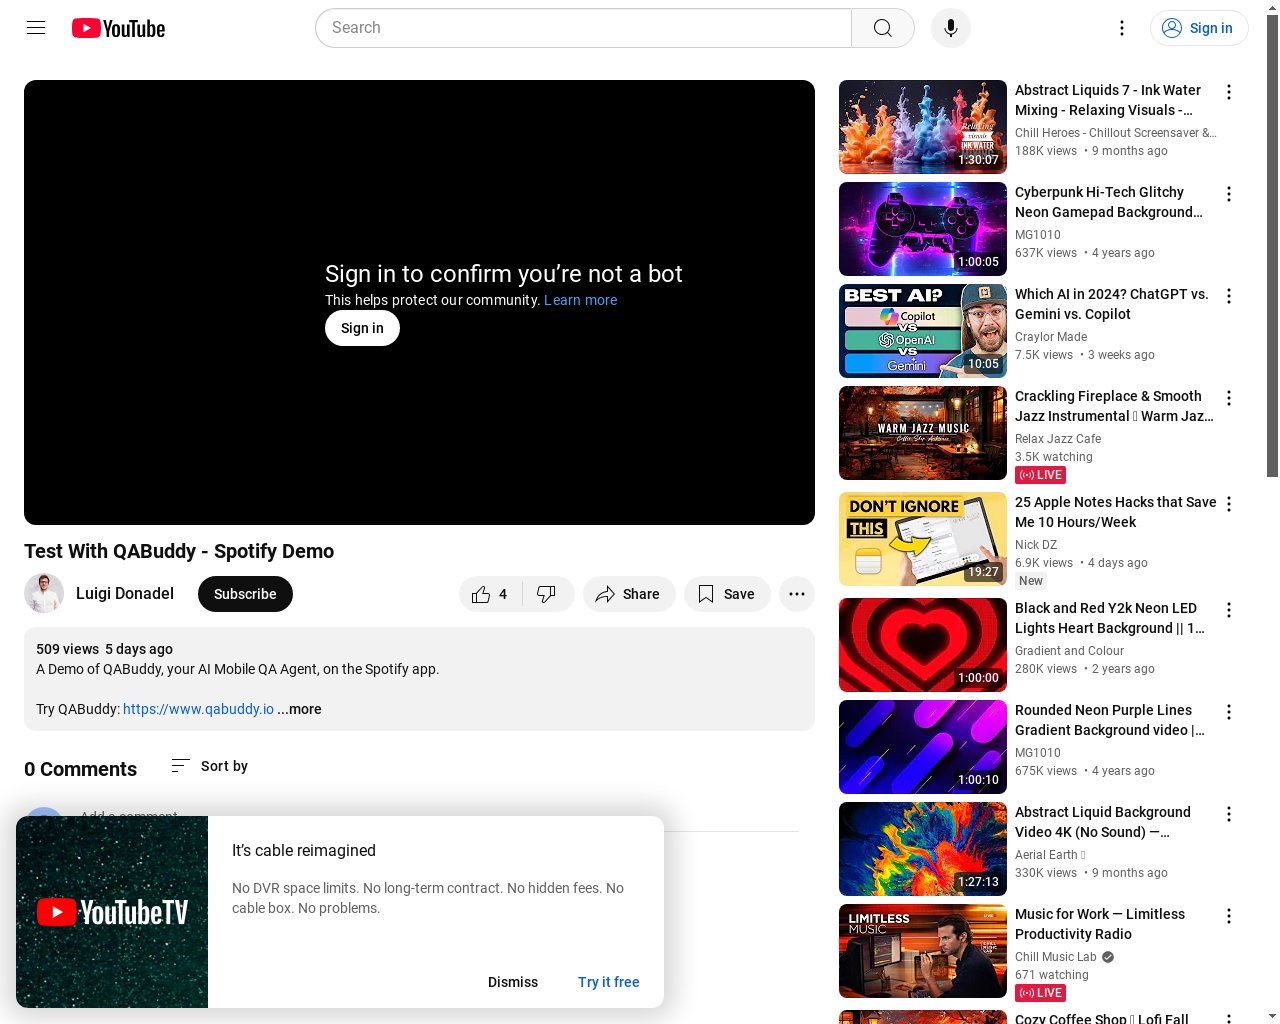Dismiss the YouTube TV promo
The height and width of the screenshot is (1024, 1280).
point(513,982)
